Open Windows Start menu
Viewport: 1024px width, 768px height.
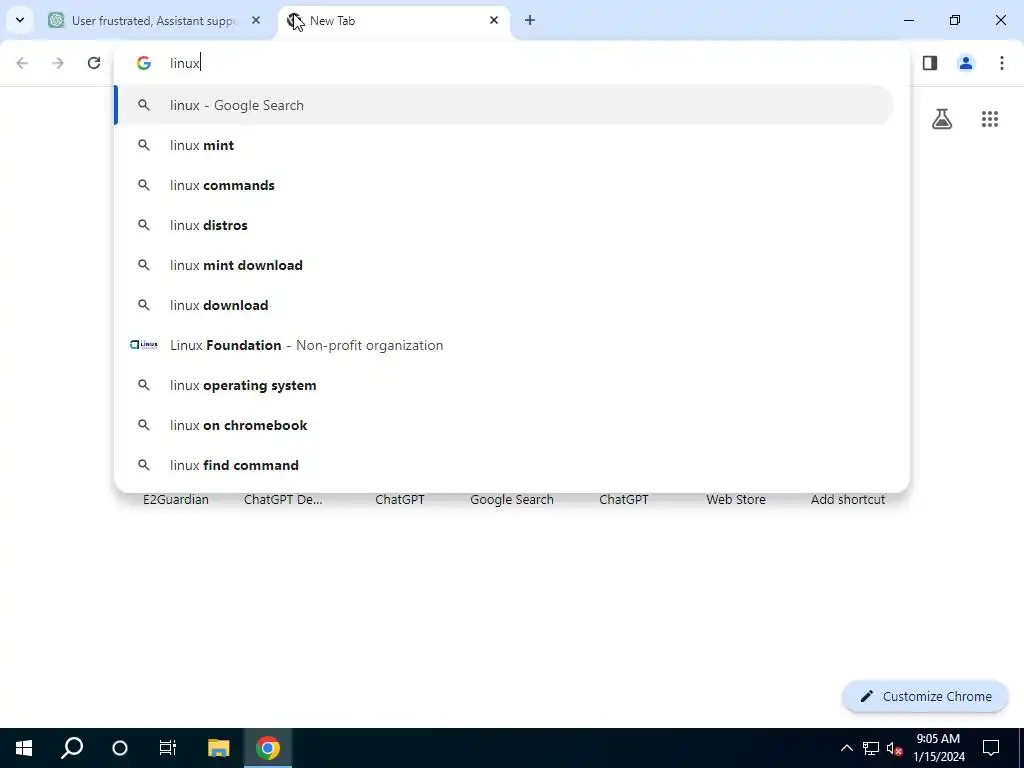pos(24,748)
